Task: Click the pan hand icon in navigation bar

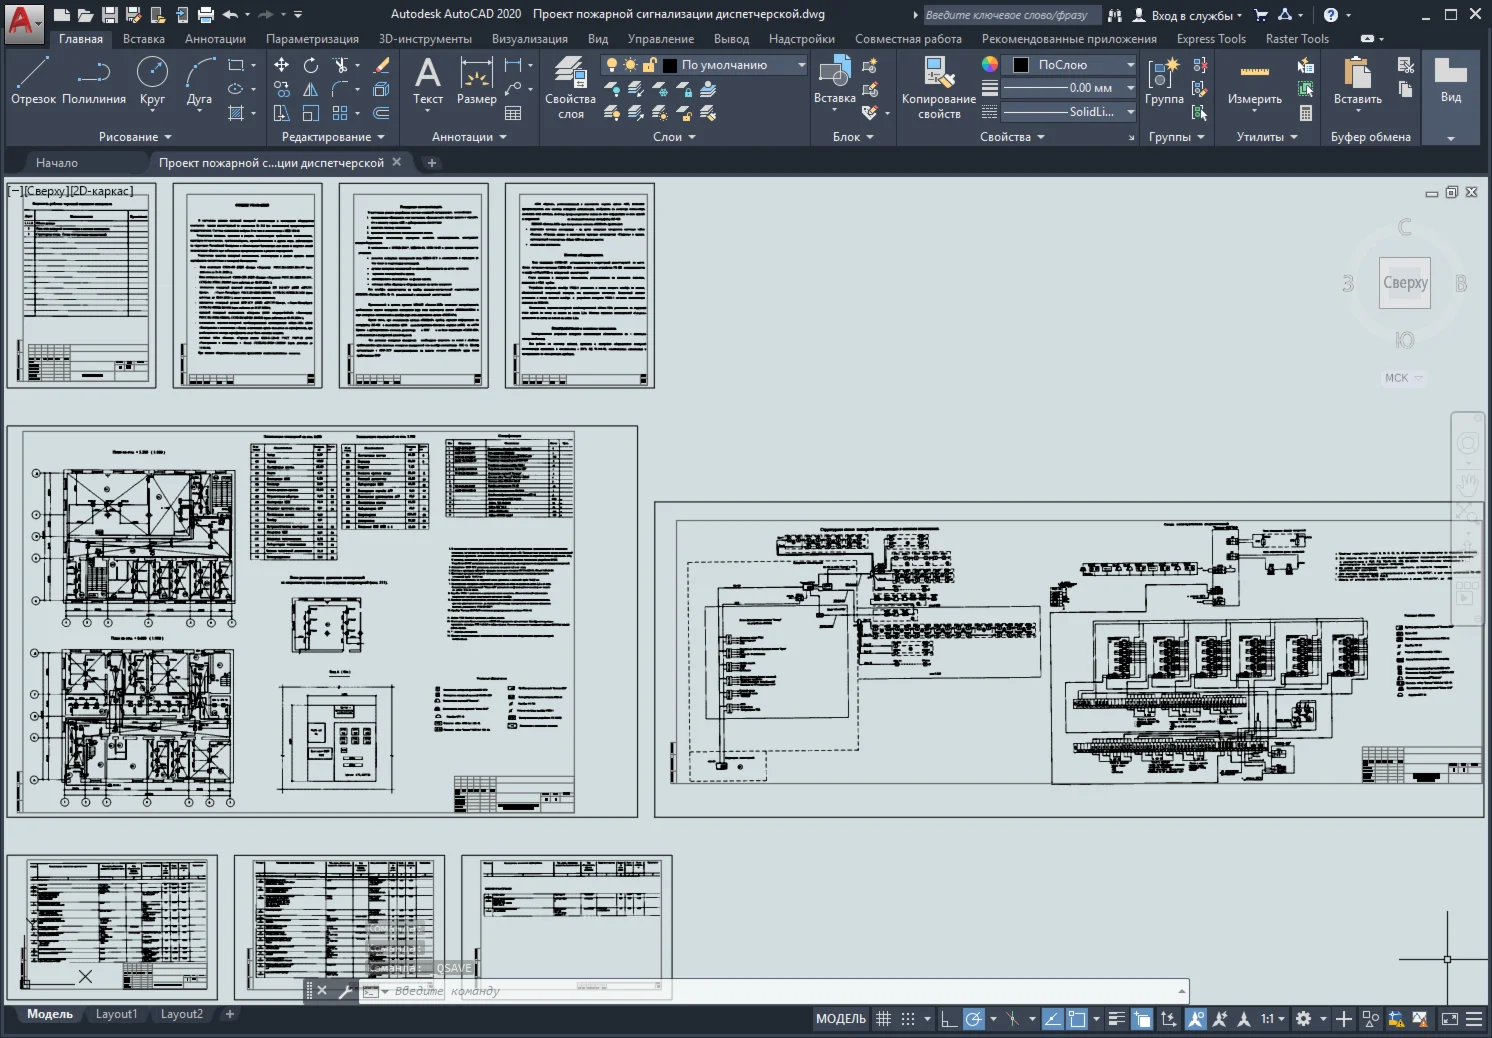Action: (x=1467, y=484)
